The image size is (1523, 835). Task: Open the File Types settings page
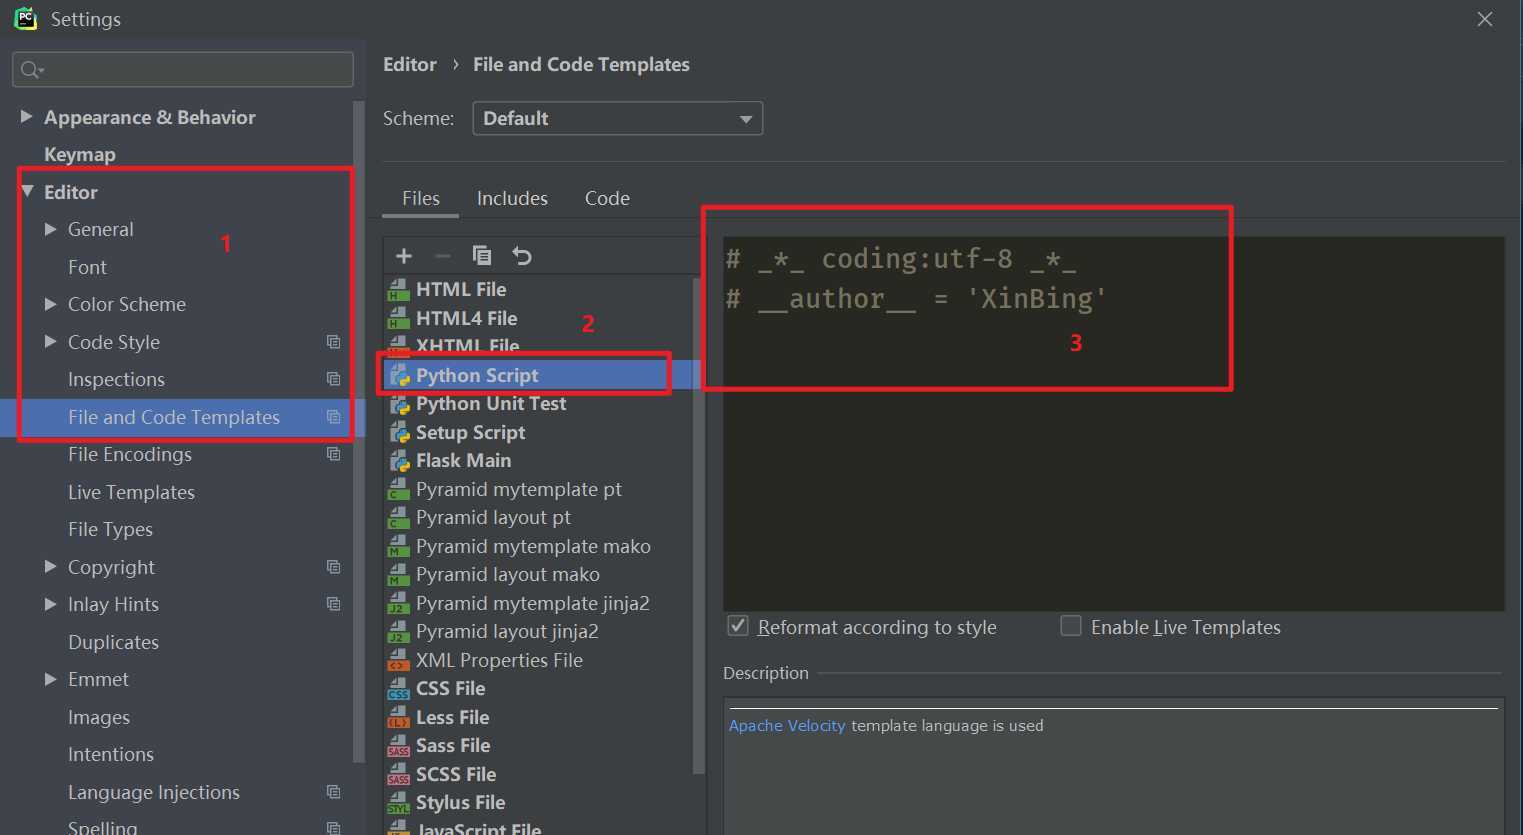pyautogui.click(x=110, y=529)
